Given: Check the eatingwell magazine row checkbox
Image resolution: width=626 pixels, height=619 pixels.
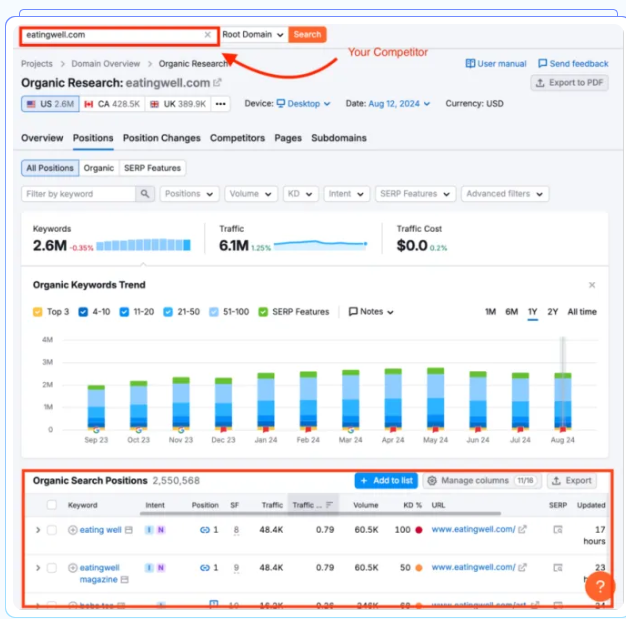Looking at the screenshot, I should [x=52, y=568].
